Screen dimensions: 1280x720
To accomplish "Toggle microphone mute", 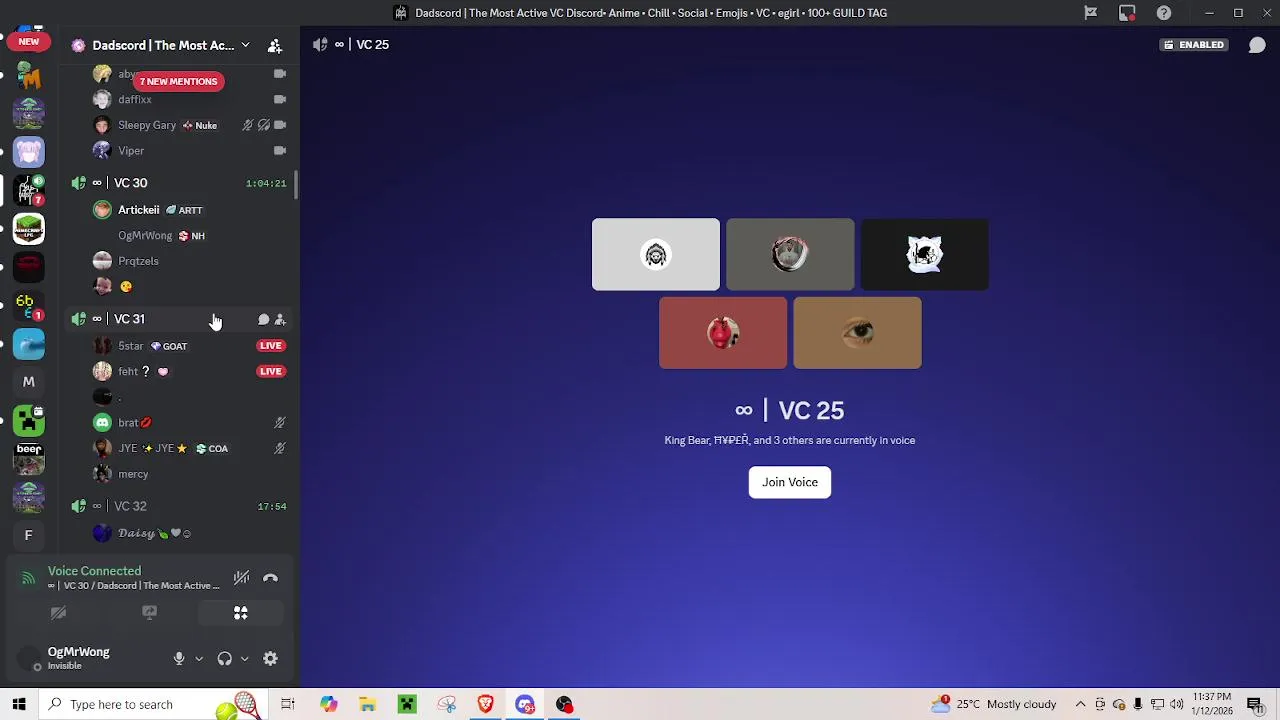I will click(x=179, y=659).
